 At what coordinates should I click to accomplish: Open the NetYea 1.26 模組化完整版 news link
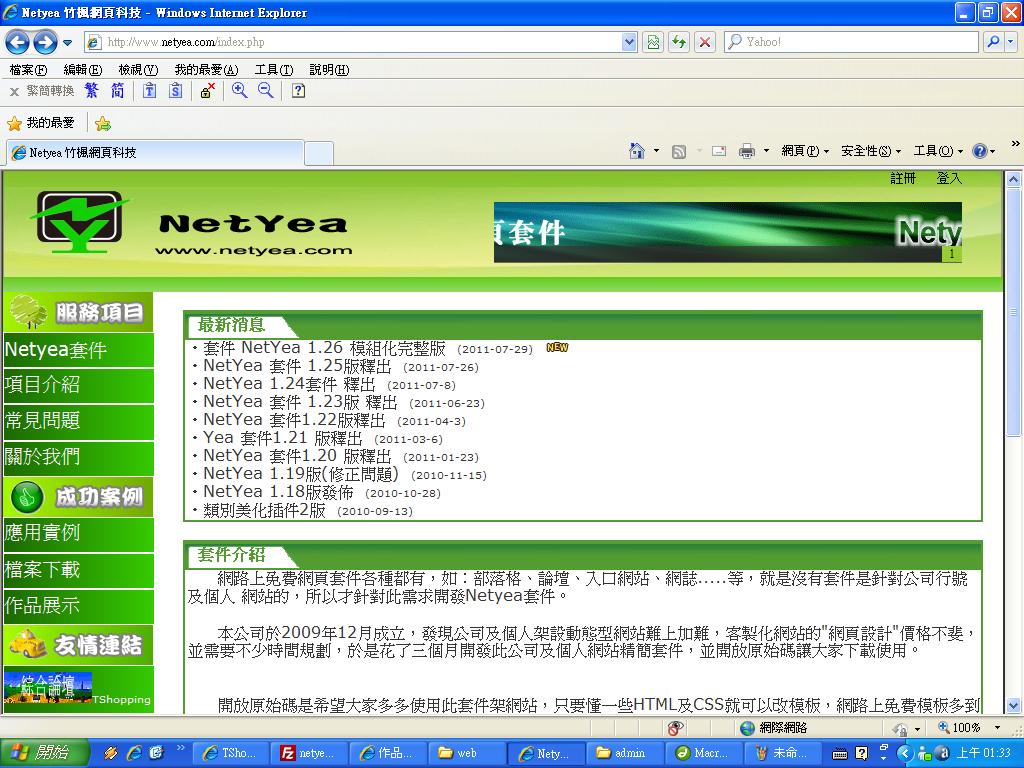coord(325,348)
